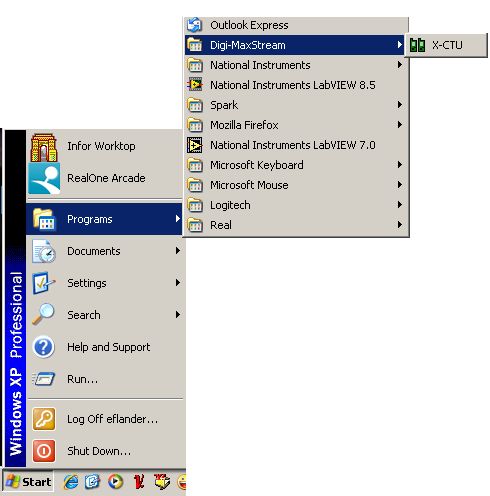This screenshot has width=490, height=496.
Task: Click the Real folder icon
Action: [x=195, y=225]
